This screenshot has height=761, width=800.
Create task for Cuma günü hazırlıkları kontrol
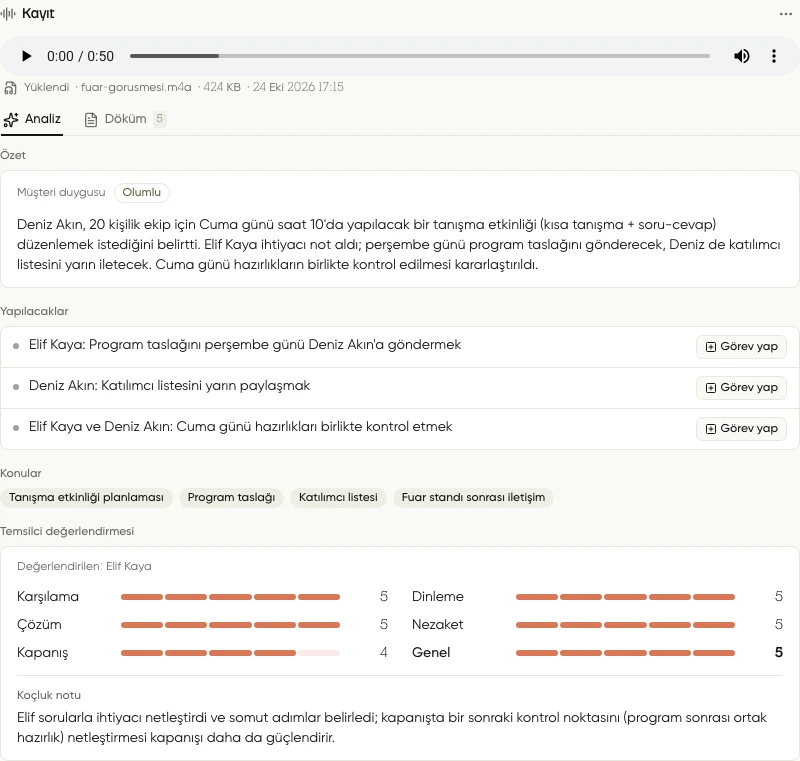pos(741,428)
